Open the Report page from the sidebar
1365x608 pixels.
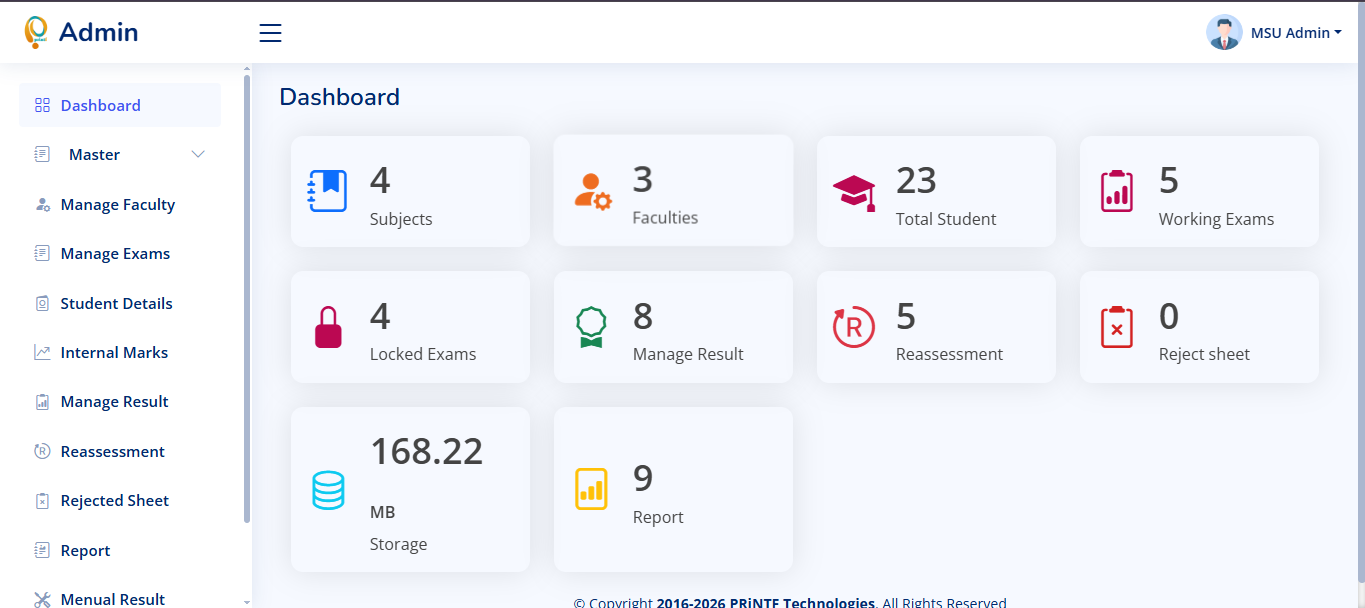coord(85,550)
